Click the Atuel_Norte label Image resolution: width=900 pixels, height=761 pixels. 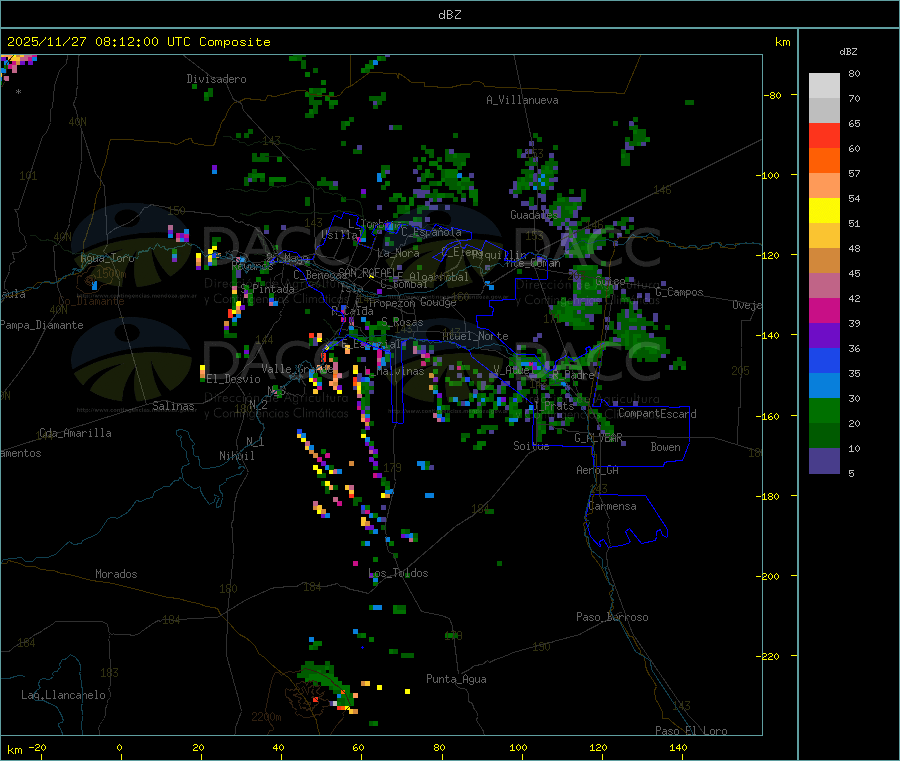475,336
